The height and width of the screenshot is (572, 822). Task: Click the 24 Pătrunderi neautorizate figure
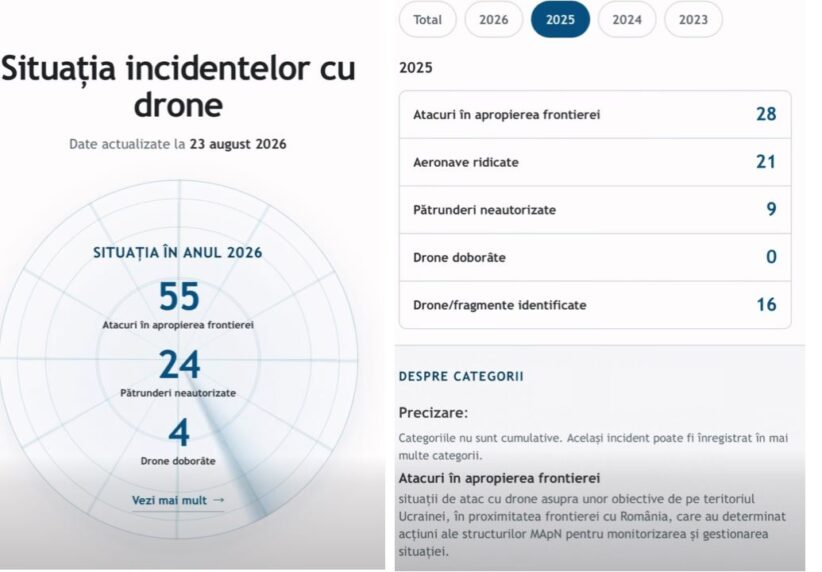pos(179,364)
